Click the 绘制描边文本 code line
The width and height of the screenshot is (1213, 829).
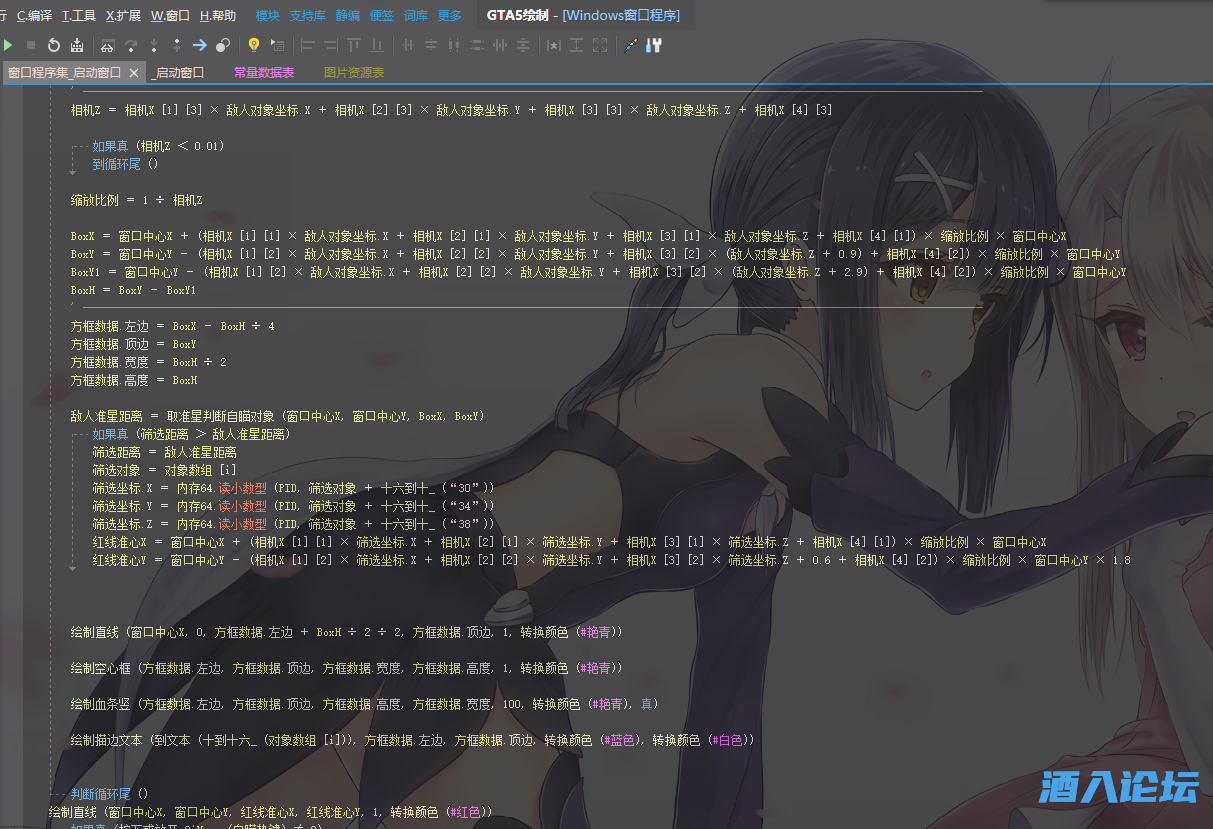click(411, 740)
